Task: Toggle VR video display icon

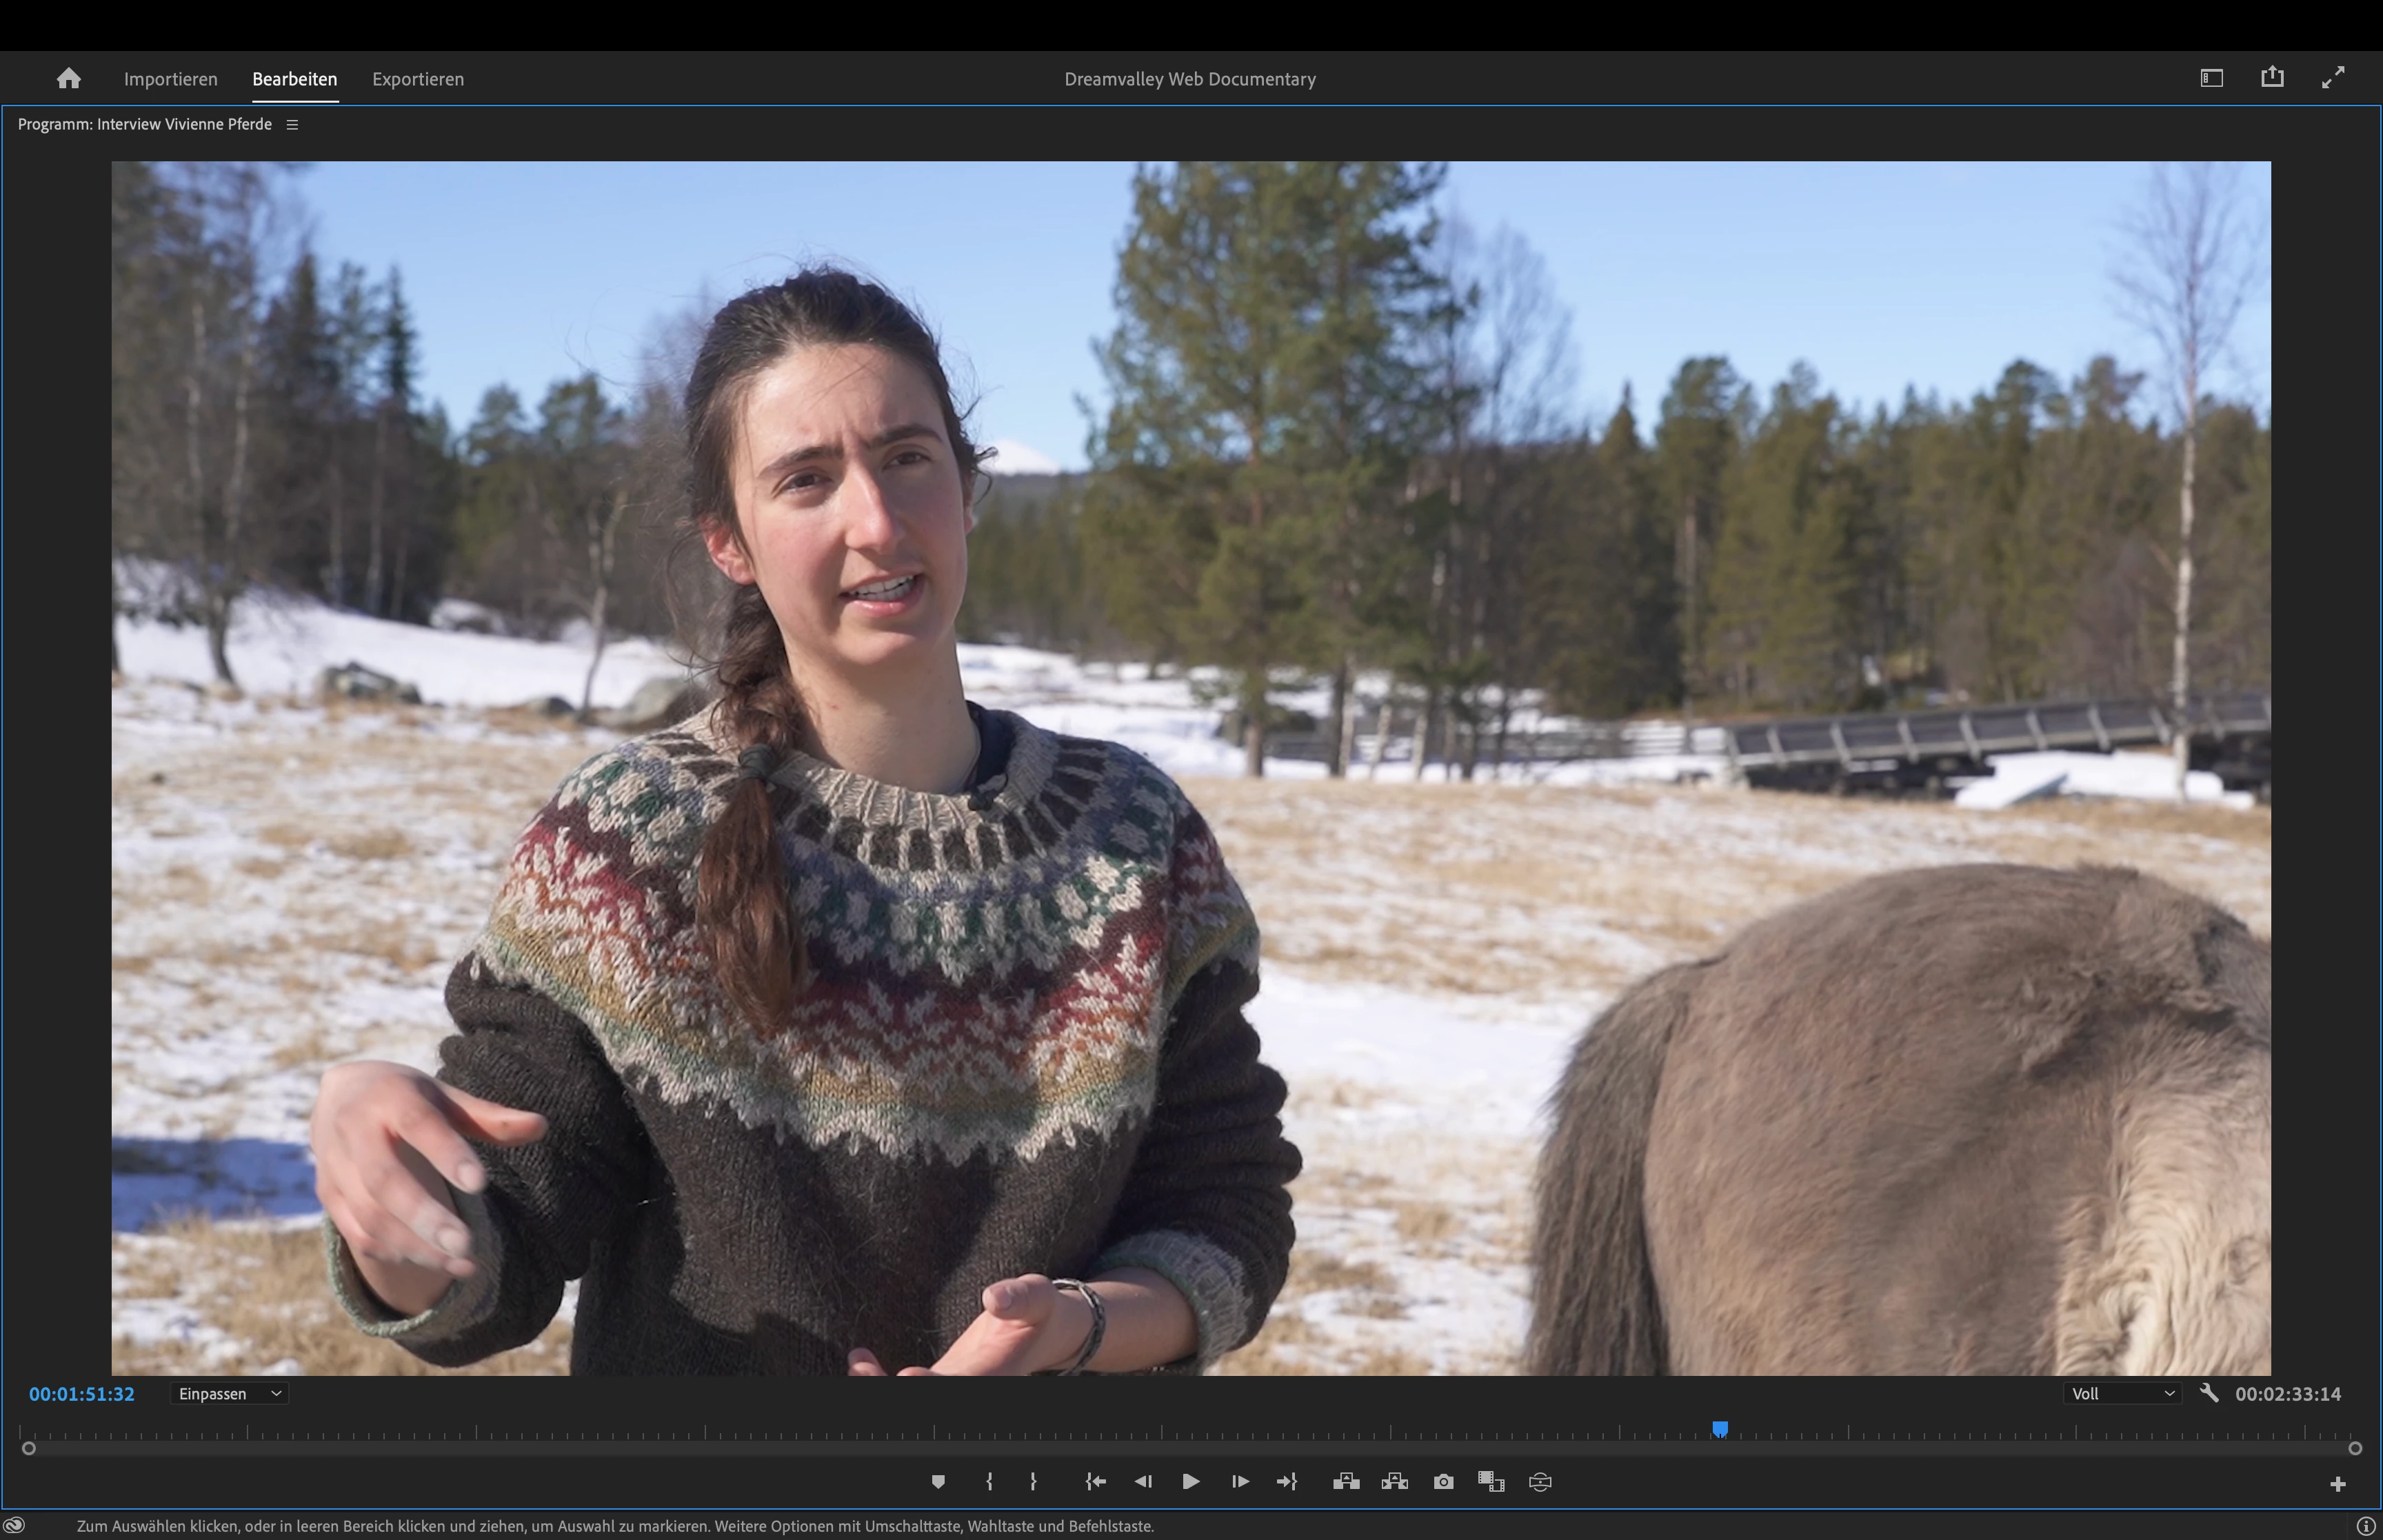Action: pyautogui.click(x=1540, y=1482)
